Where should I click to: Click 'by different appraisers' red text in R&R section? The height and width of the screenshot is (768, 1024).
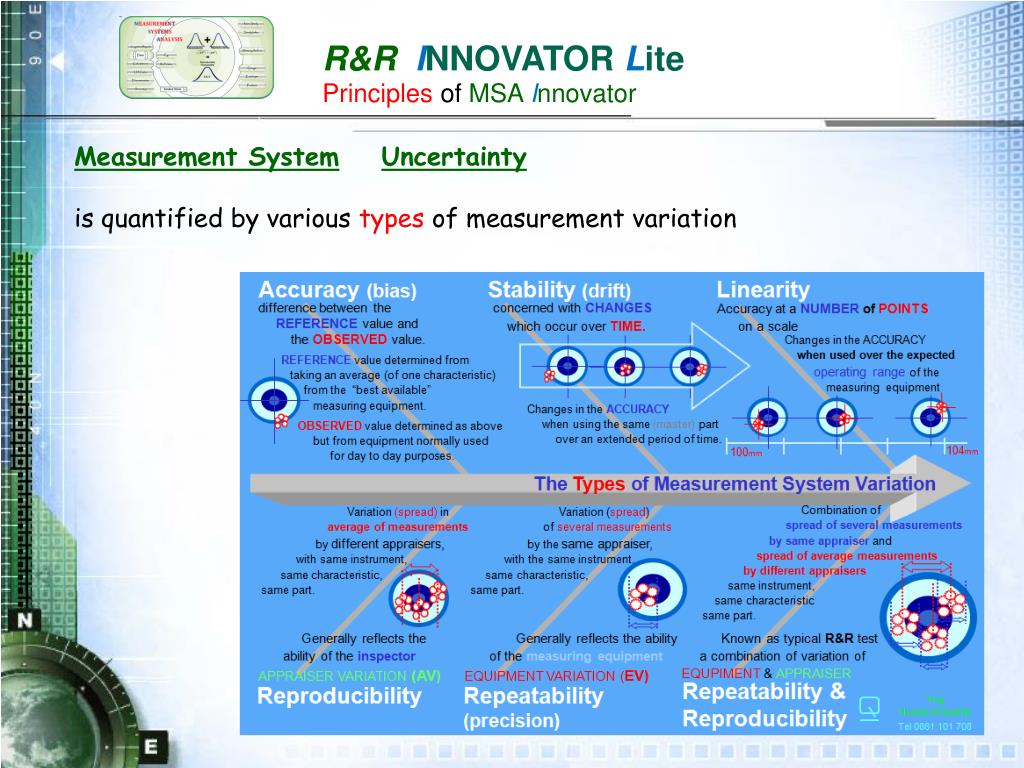click(805, 571)
